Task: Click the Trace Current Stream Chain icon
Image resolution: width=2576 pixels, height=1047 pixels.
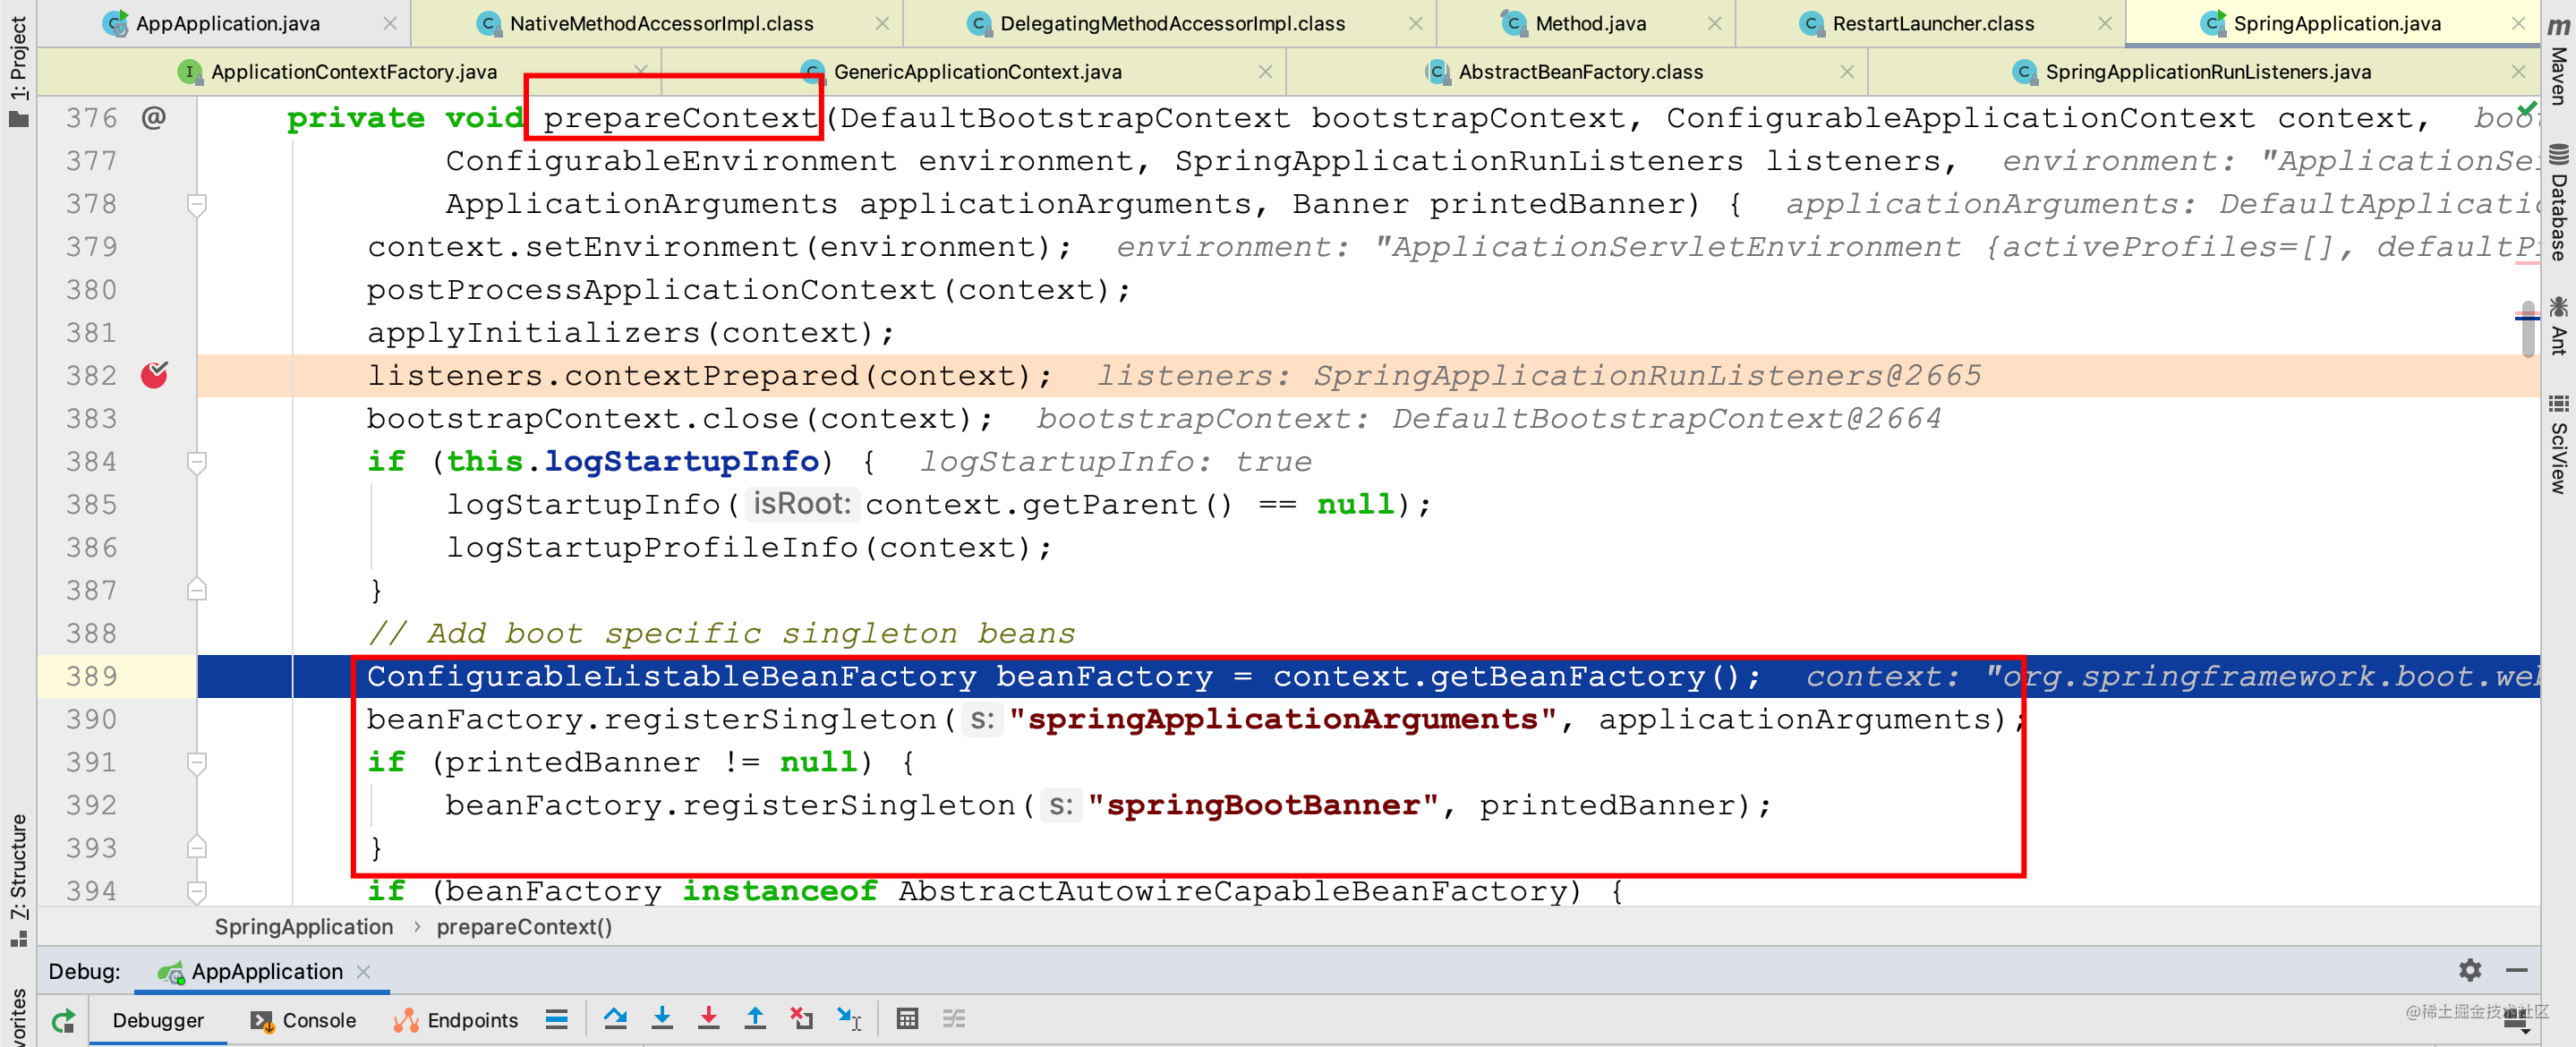Action: pos(954,1019)
